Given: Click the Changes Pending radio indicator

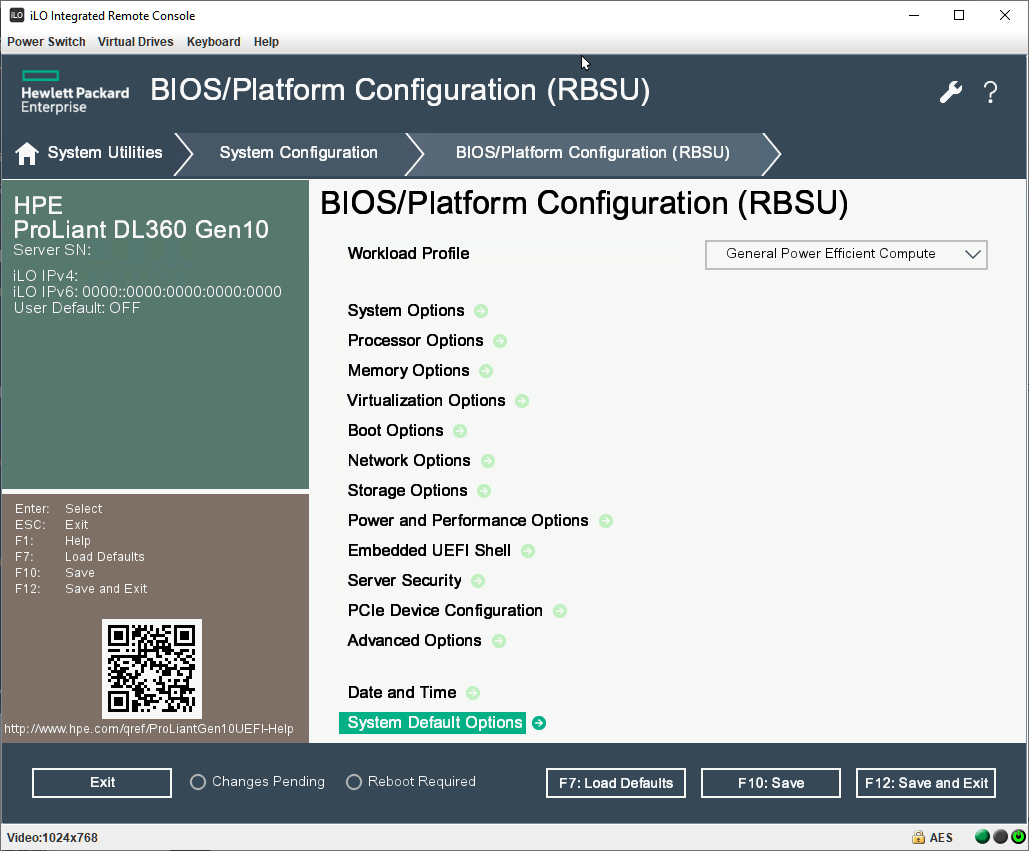Looking at the screenshot, I should (x=198, y=782).
